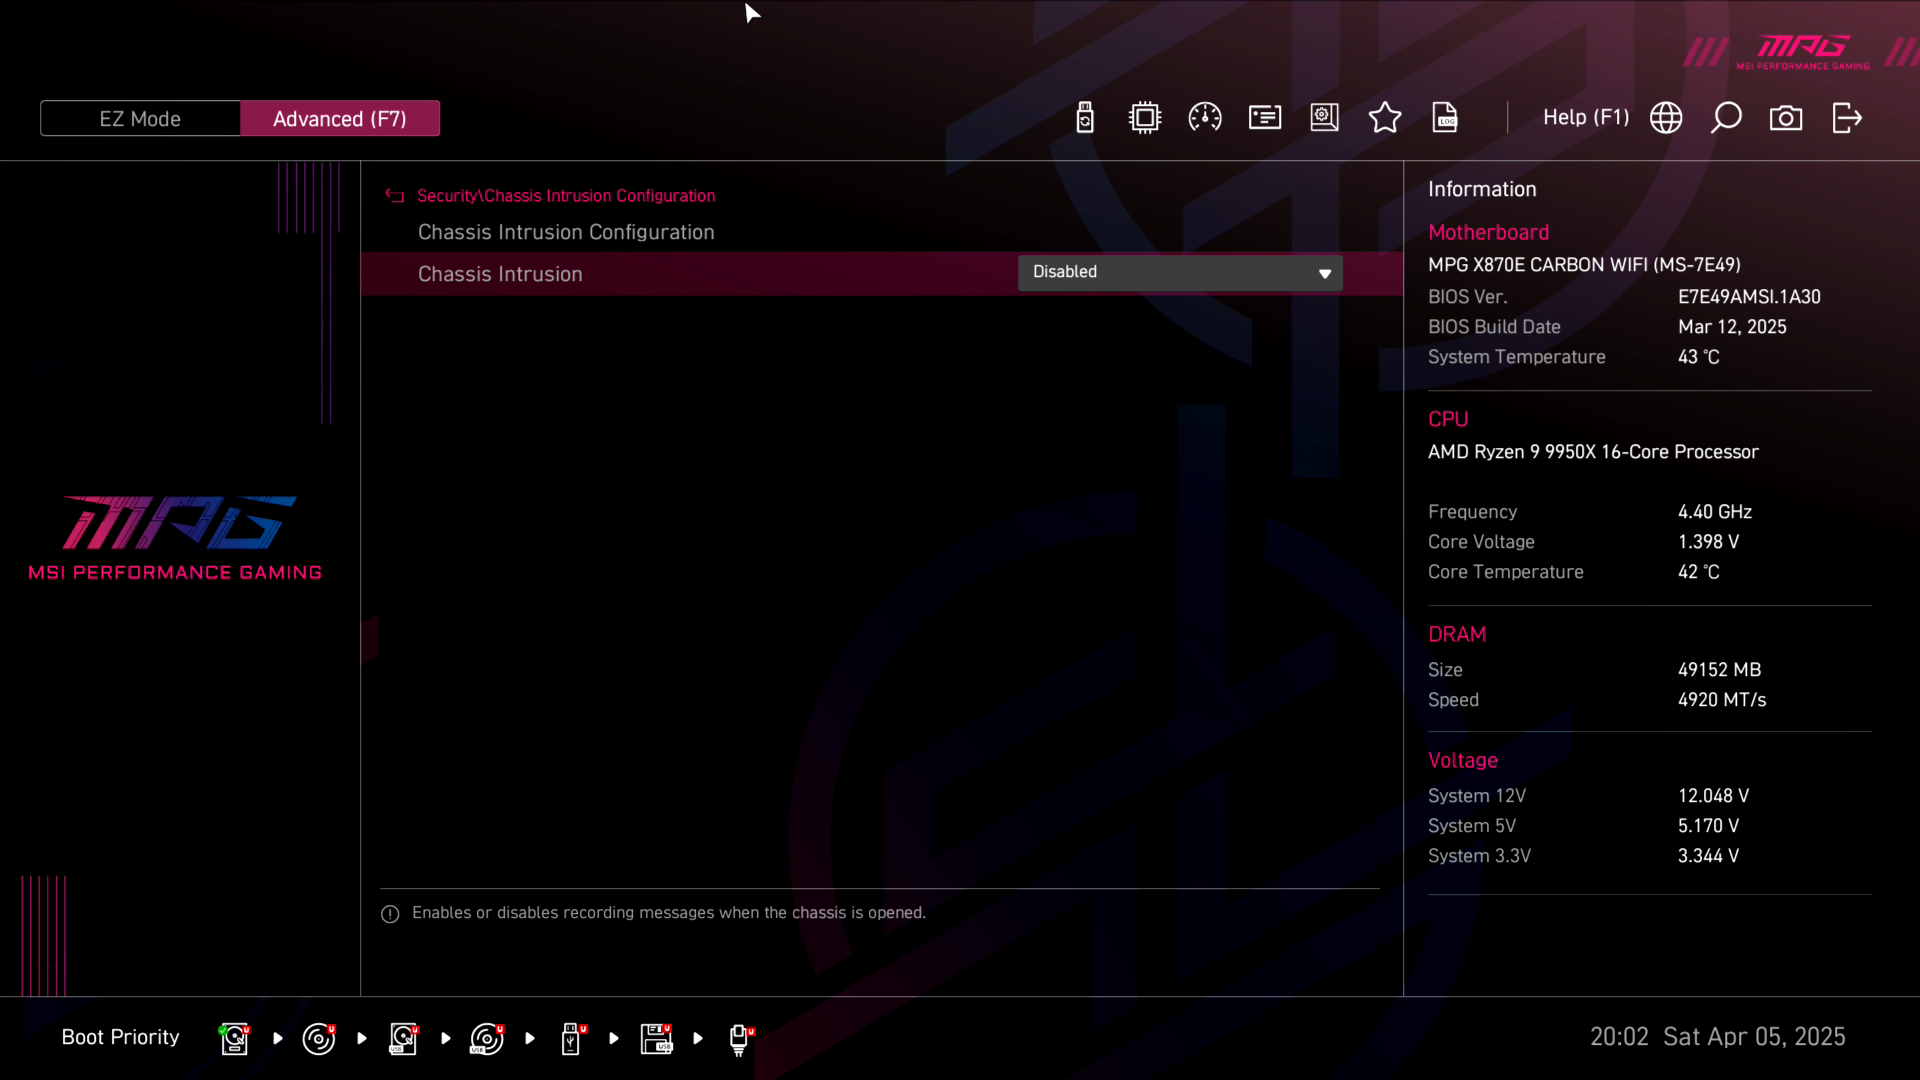Go back via Security breadcrumb link
This screenshot has height=1080, width=1920.
click(x=447, y=196)
